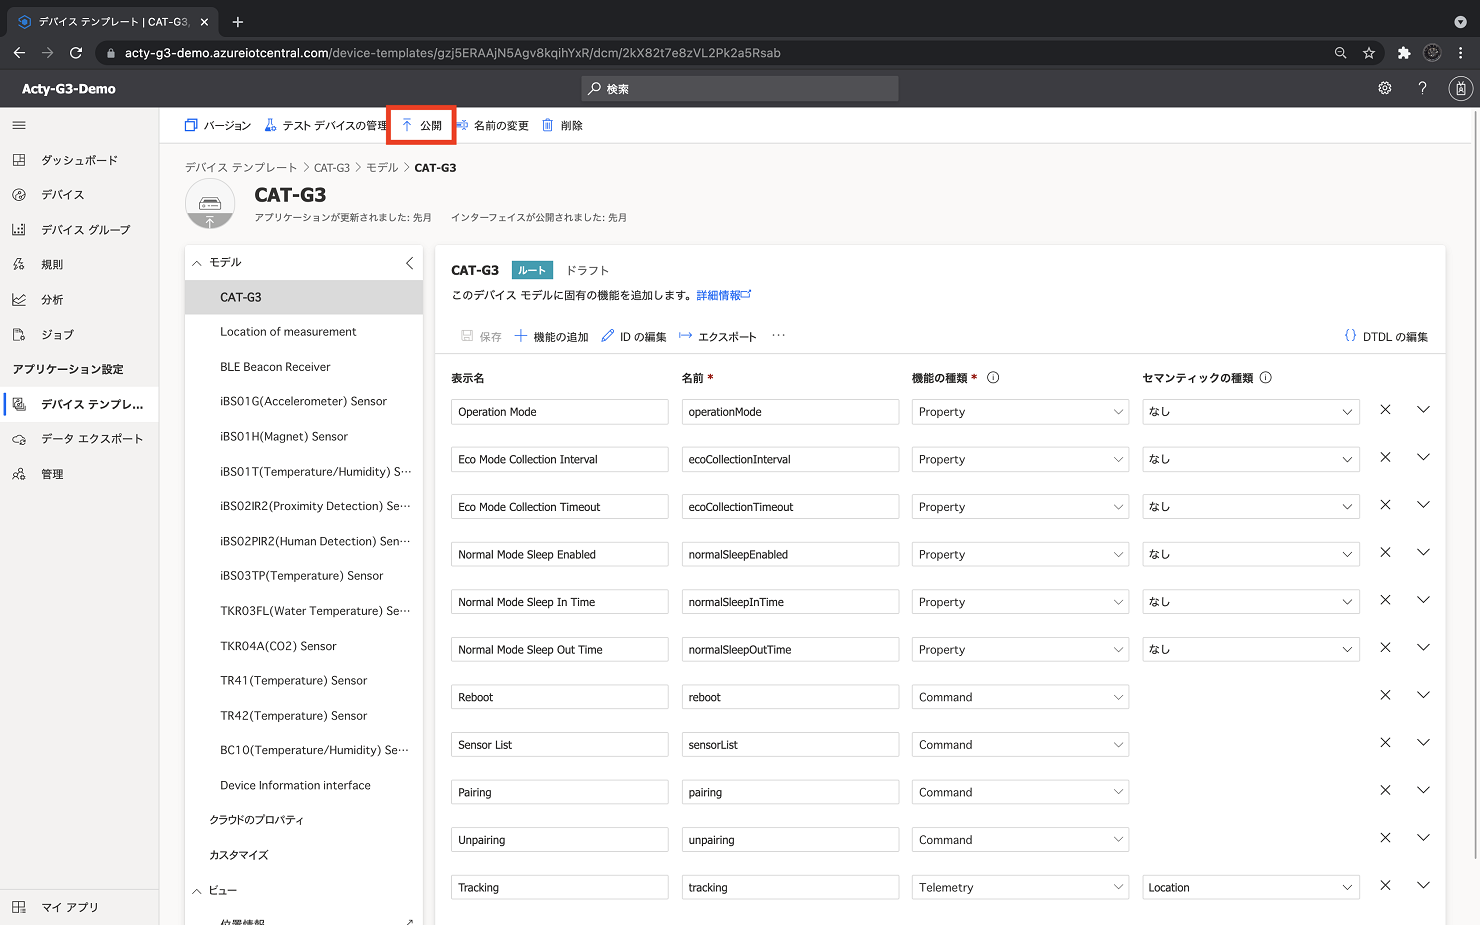
Task: Click the sensorList name field
Action: coord(790,745)
